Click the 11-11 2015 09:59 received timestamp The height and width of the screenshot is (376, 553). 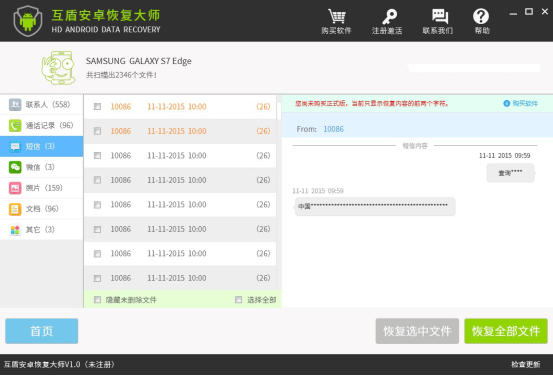coord(318,191)
